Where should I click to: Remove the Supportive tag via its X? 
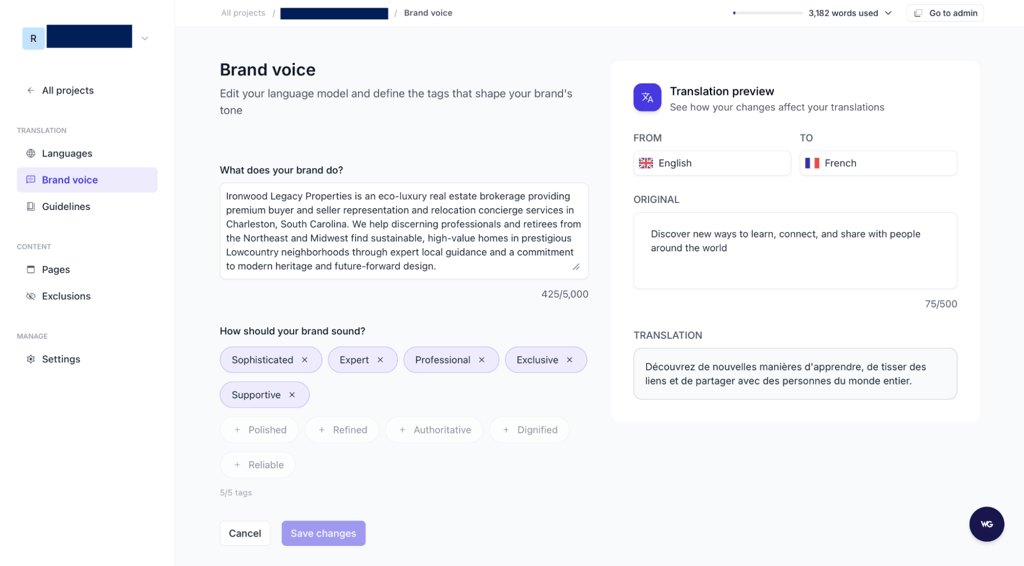292,395
